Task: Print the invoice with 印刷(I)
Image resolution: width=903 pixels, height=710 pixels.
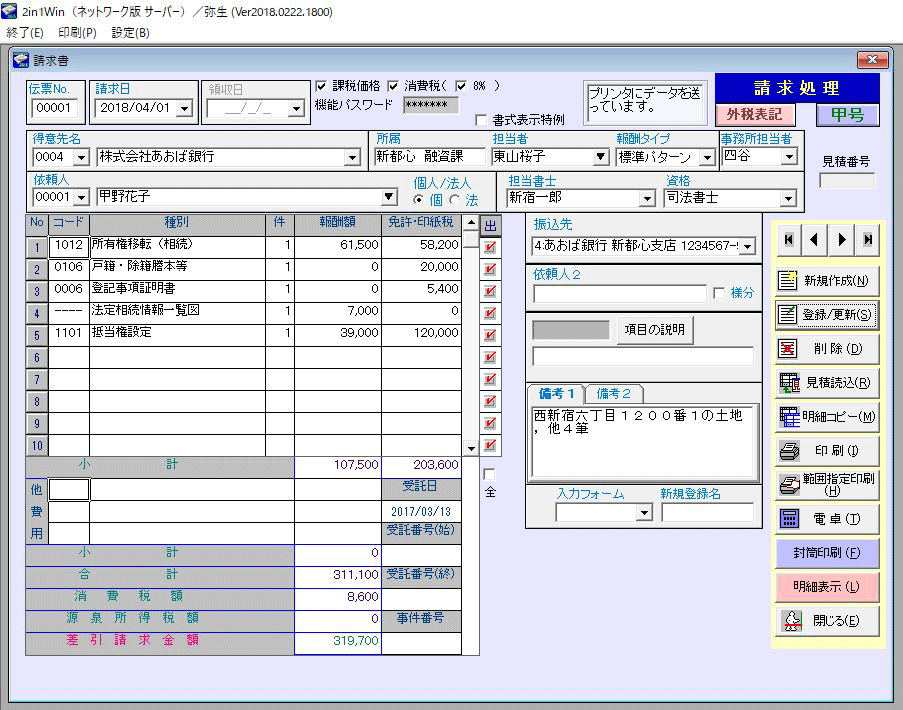Action: tap(827, 451)
